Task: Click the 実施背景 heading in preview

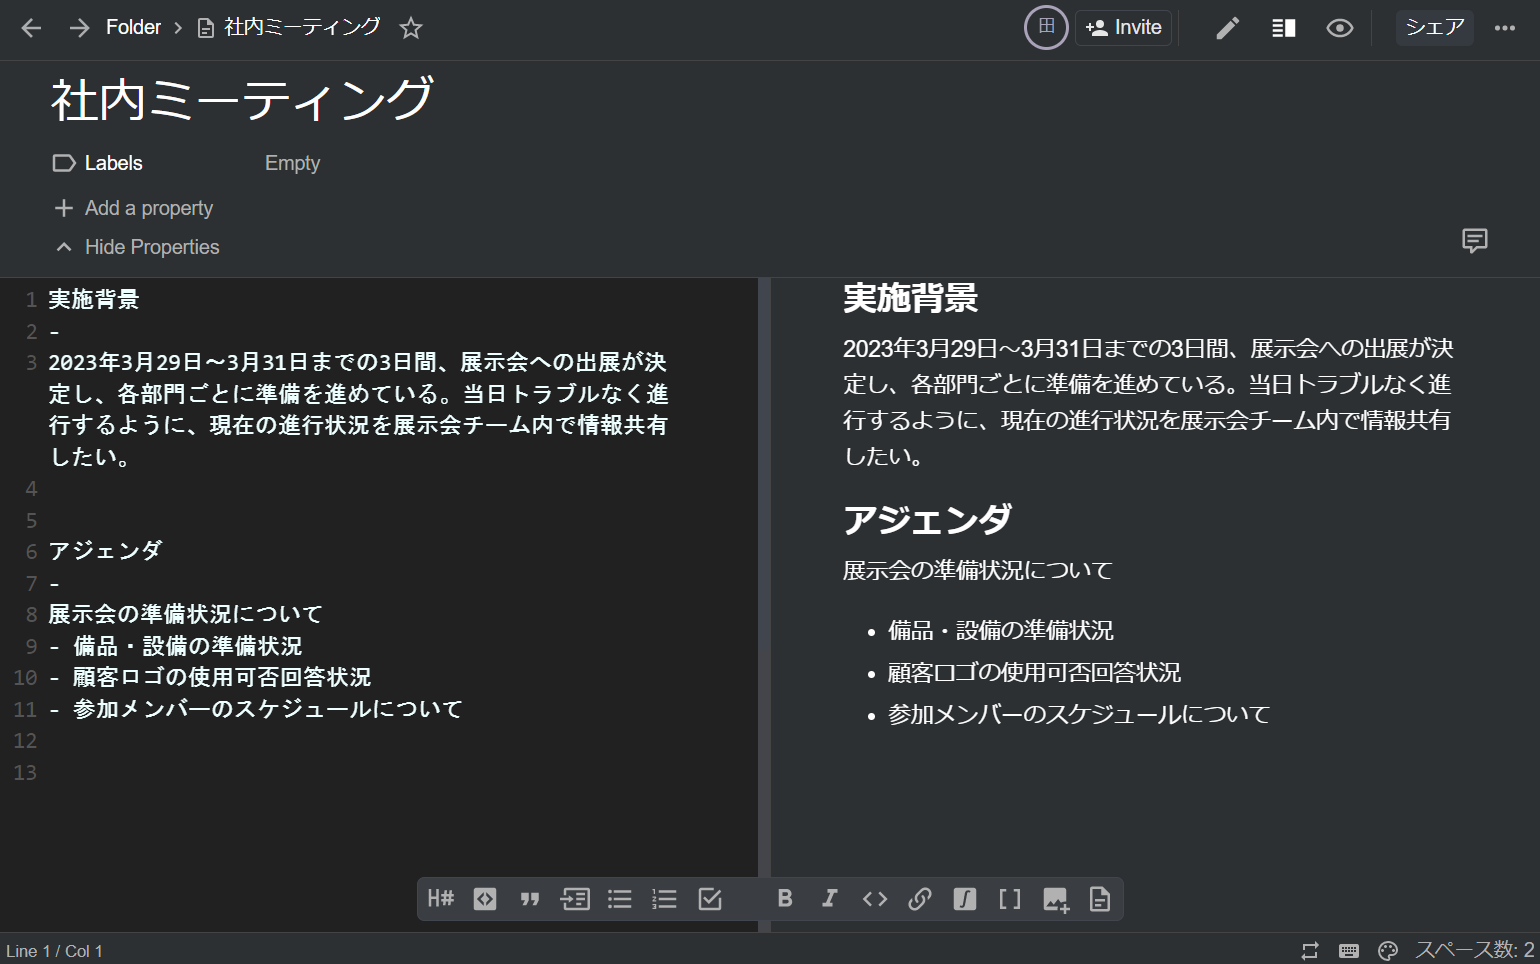Action: (x=910, y=297)
